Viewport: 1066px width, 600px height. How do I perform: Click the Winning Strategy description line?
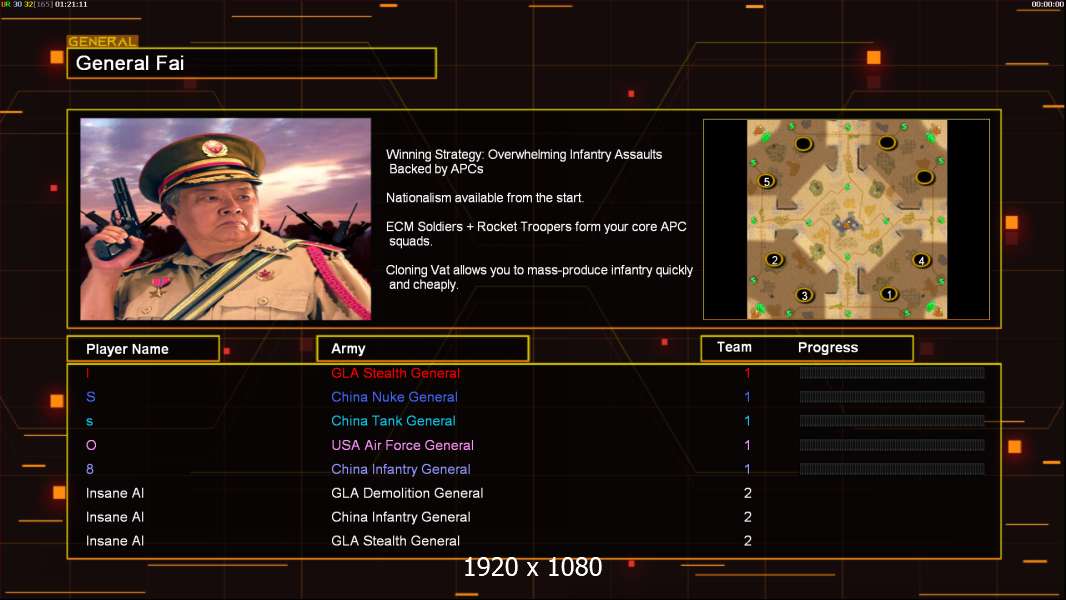click(x=523, y=162)
